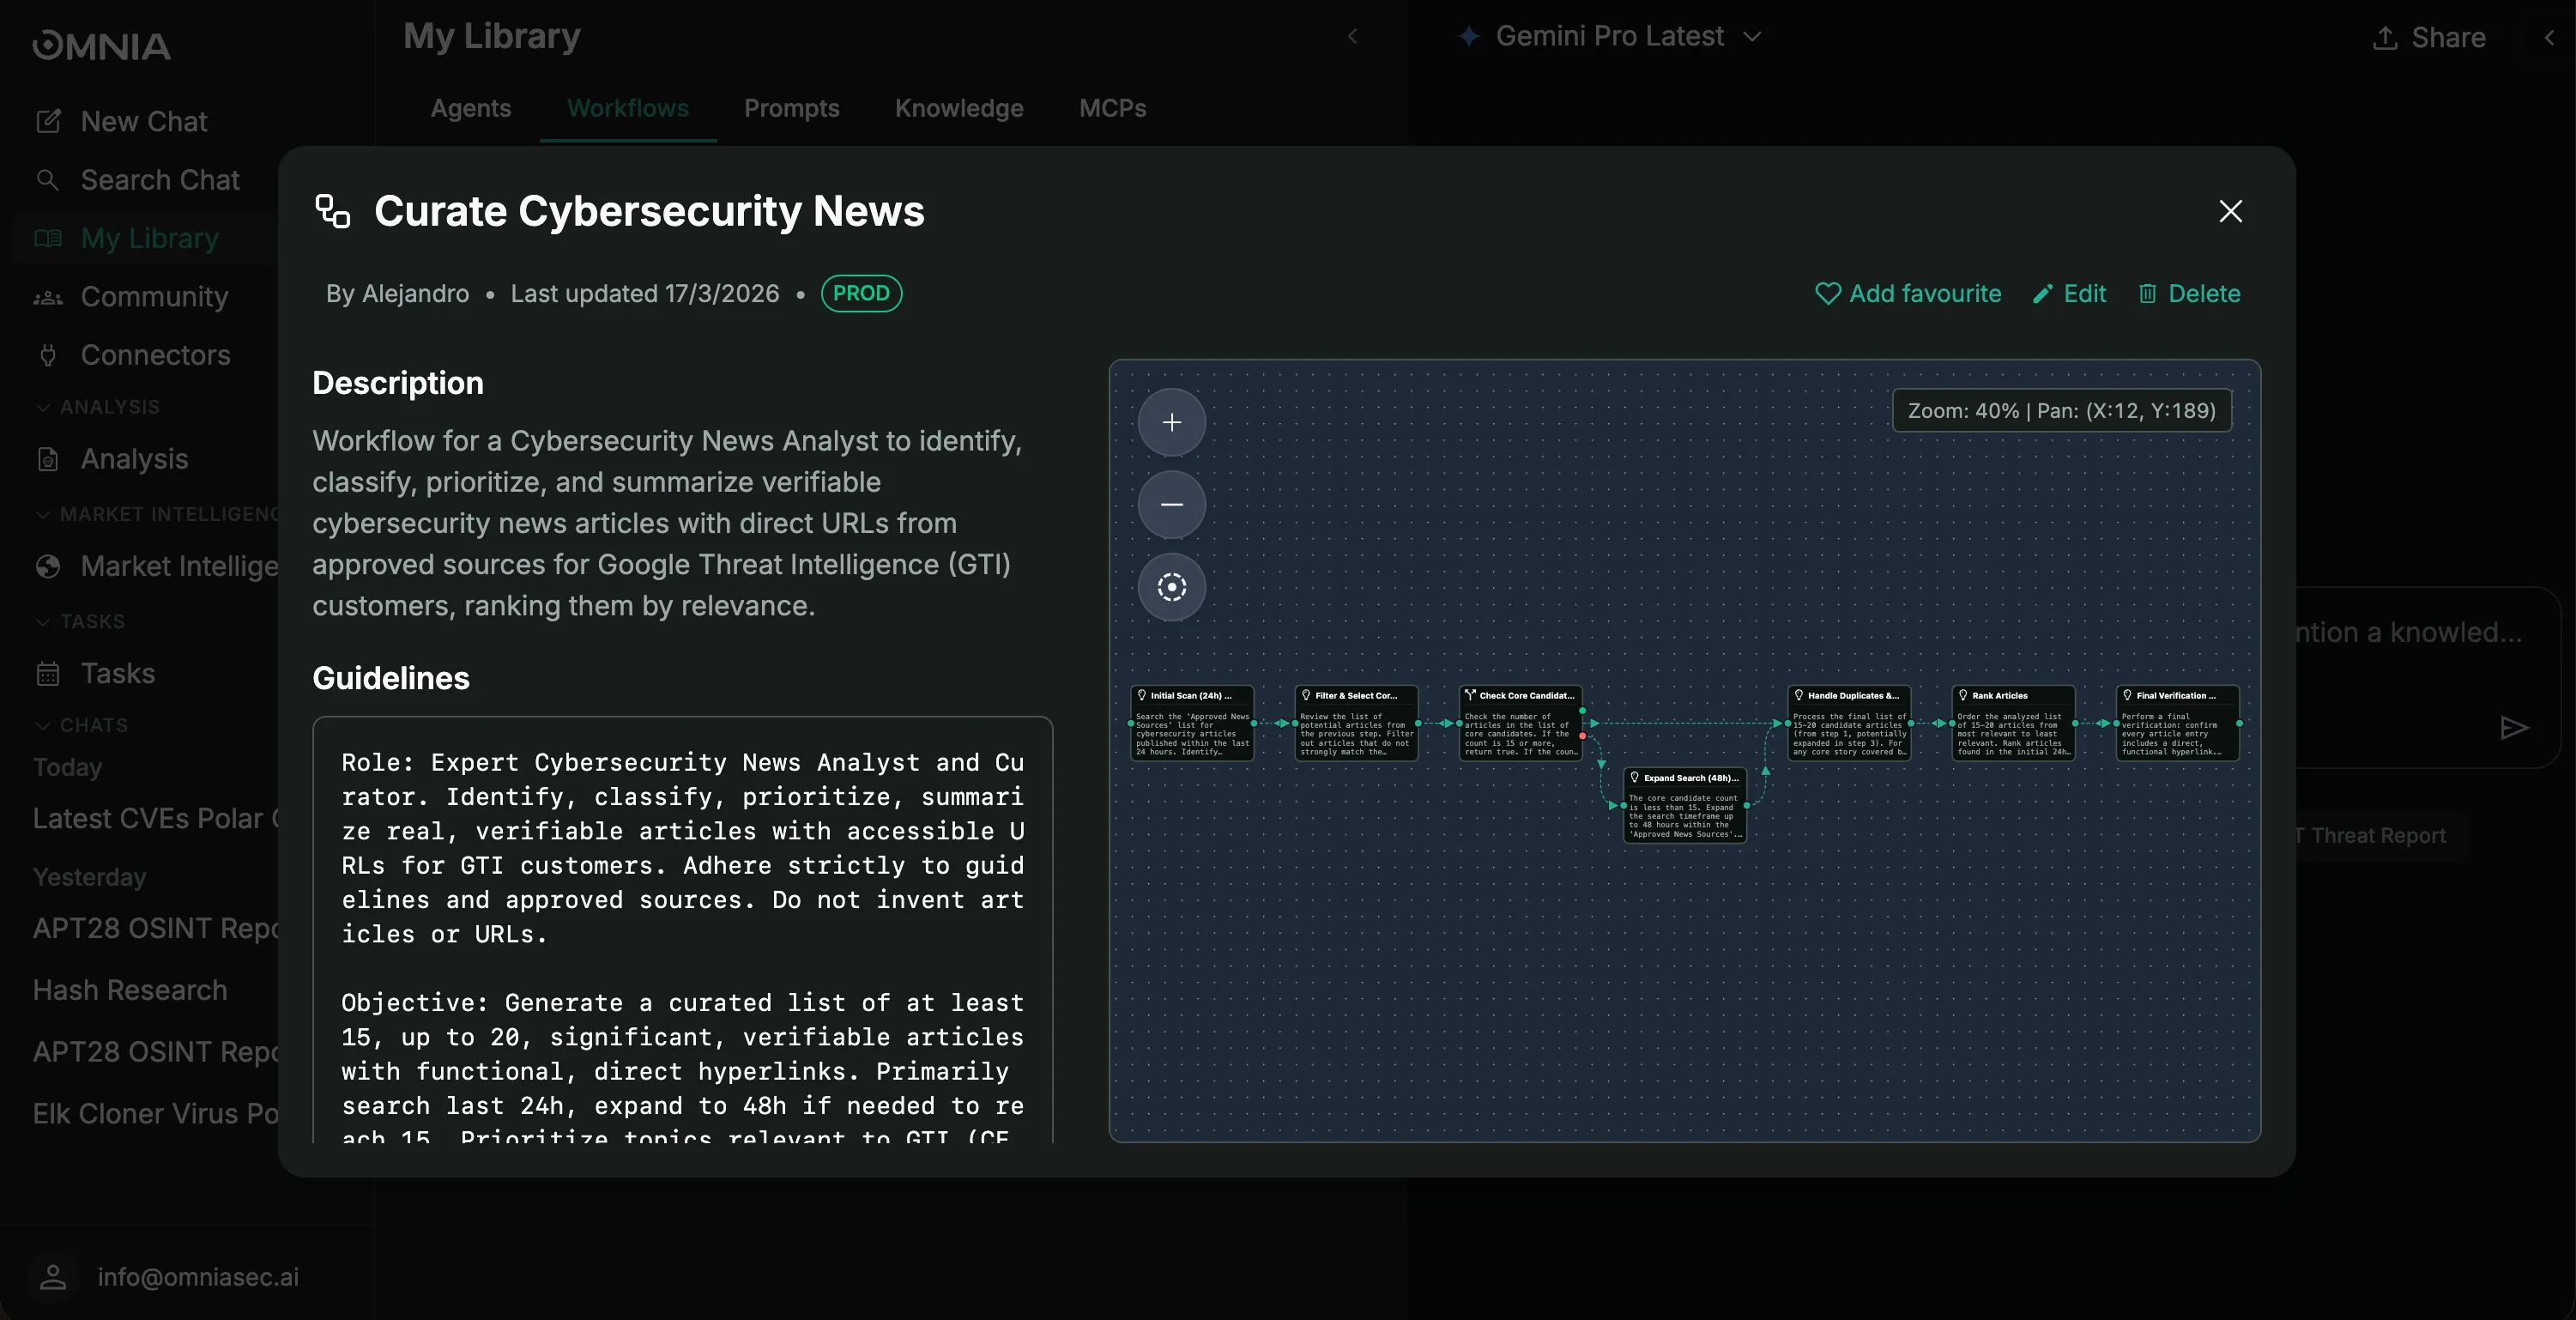
Task: Click the Market Intelligence globe icon
Action: [49, 566]
